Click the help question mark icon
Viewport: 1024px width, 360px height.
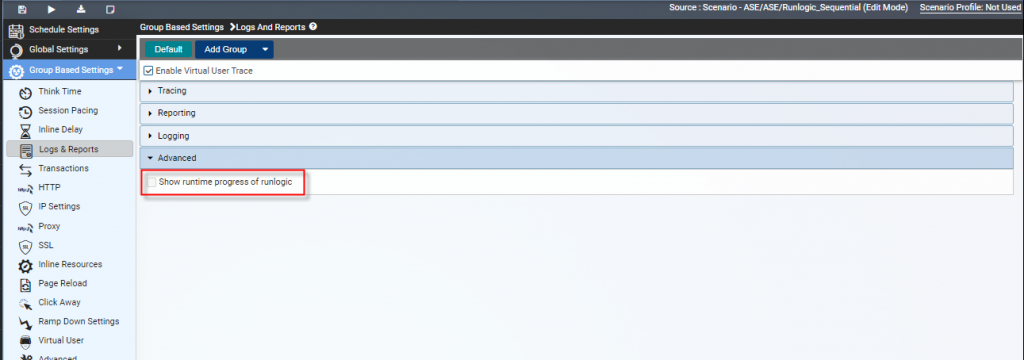tap(313, 27)
